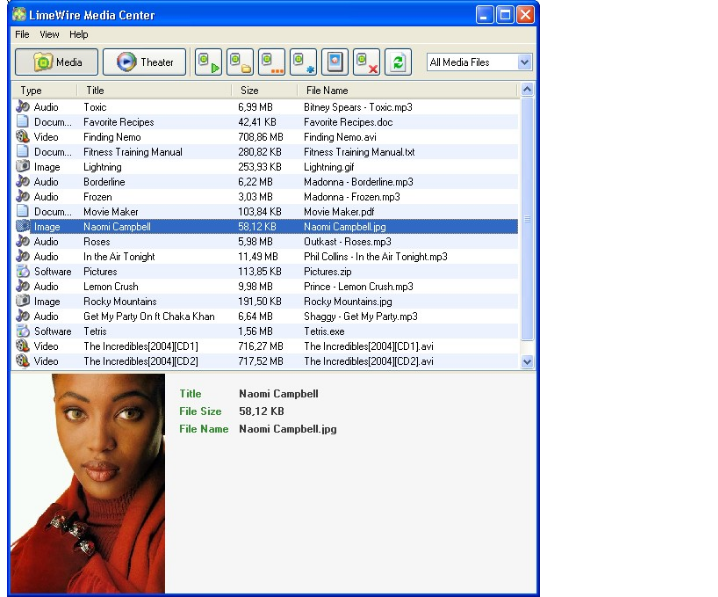Click the audio icon of the Roses row
The height and width of the screenshot is (597, 718).
tap(23, 241)
